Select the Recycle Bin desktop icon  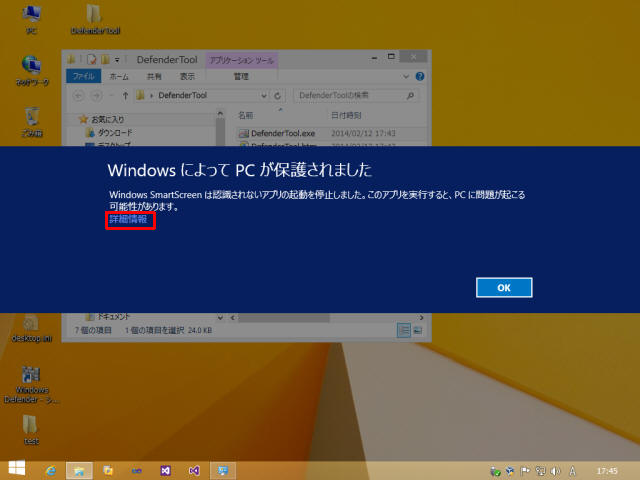click(32, 122)
